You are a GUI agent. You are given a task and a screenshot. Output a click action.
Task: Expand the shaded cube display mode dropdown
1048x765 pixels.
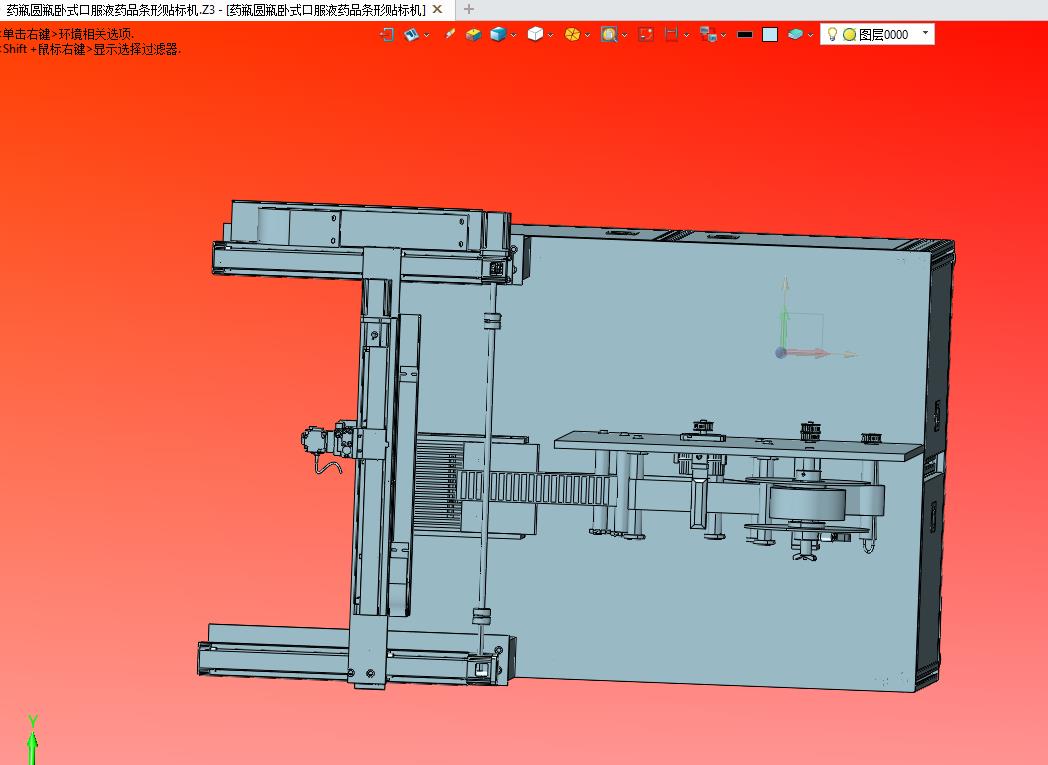pos(513,35)
